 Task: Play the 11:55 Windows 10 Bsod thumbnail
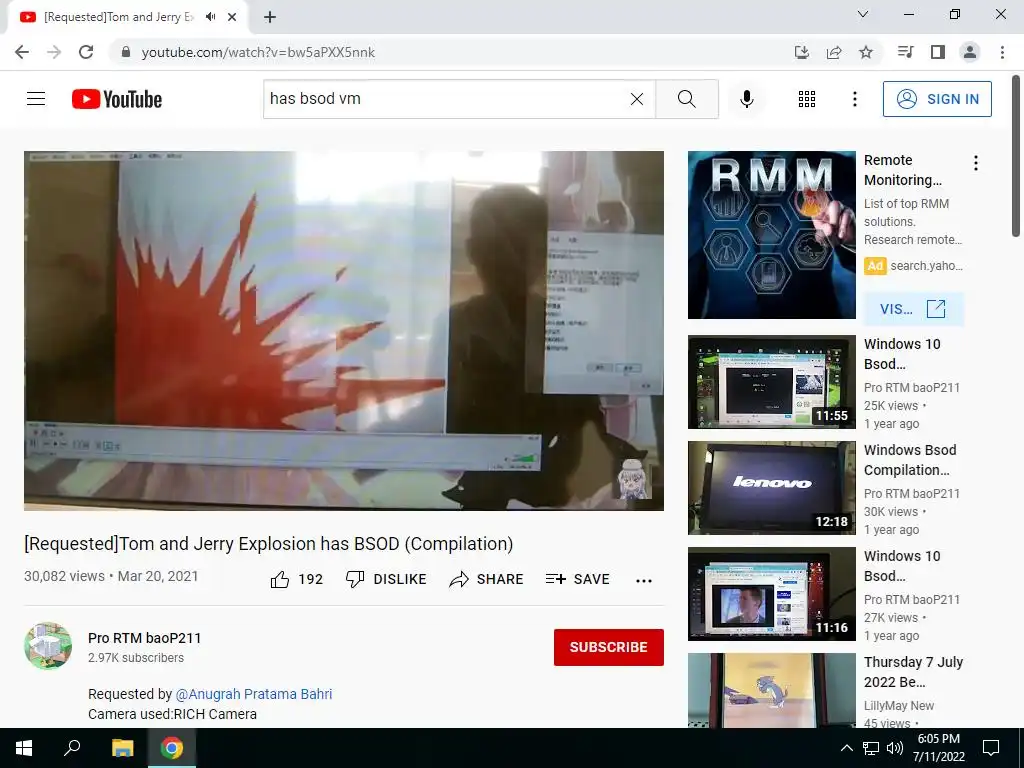tap(771, 382)
